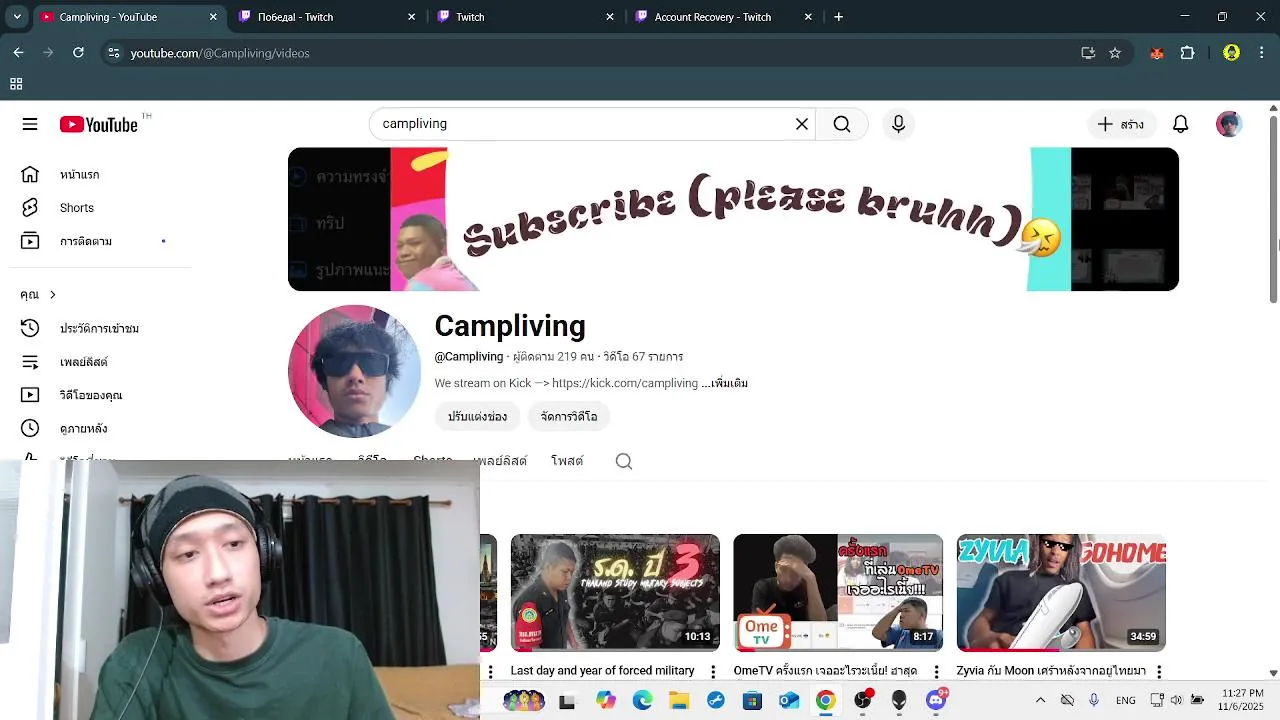Image resolution: width=1280 pixels, height=720 pixels.
Task: Open the browser extensions puzzle icon
Action: (x=1188, y=53)
